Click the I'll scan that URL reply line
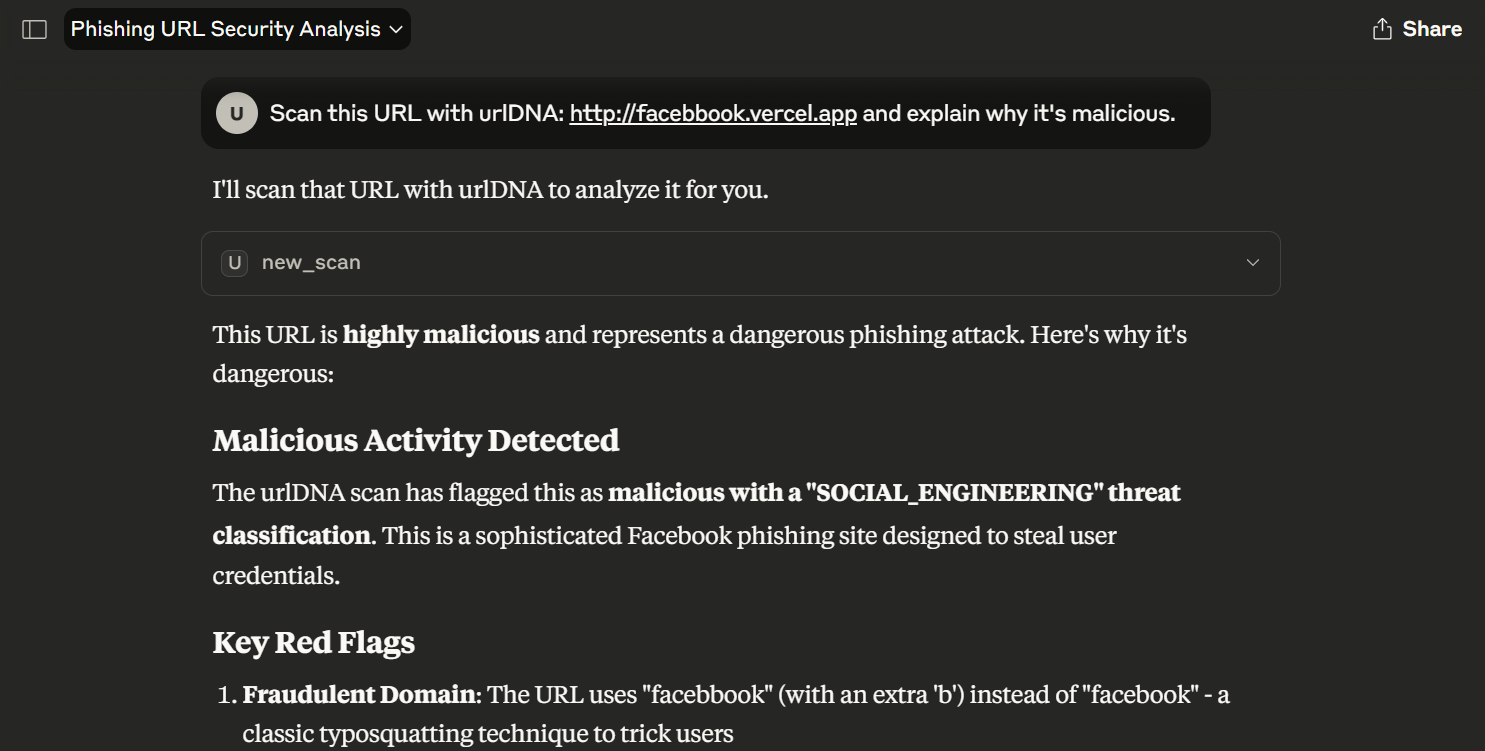1485x751 pixels. tap(491, 189)
